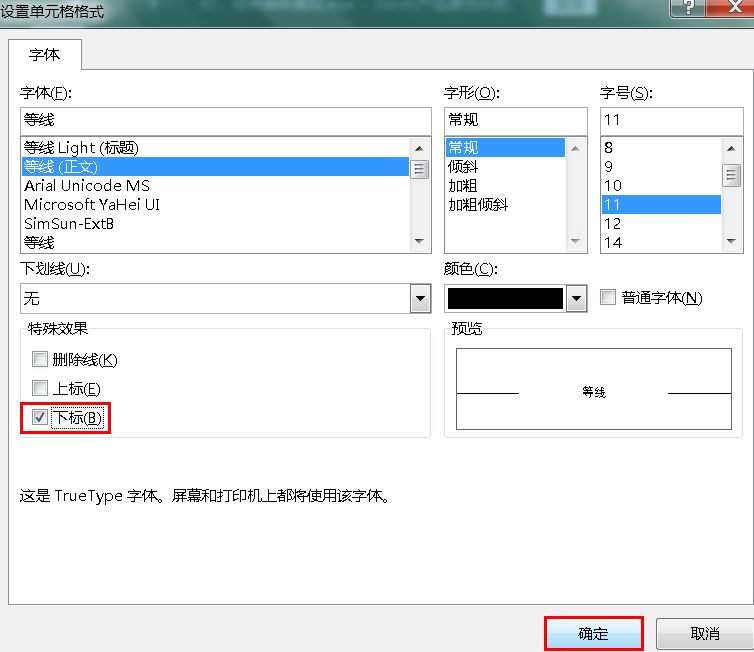The image size is (754, 652).
Task: Select font size 12
Action: 661,224
